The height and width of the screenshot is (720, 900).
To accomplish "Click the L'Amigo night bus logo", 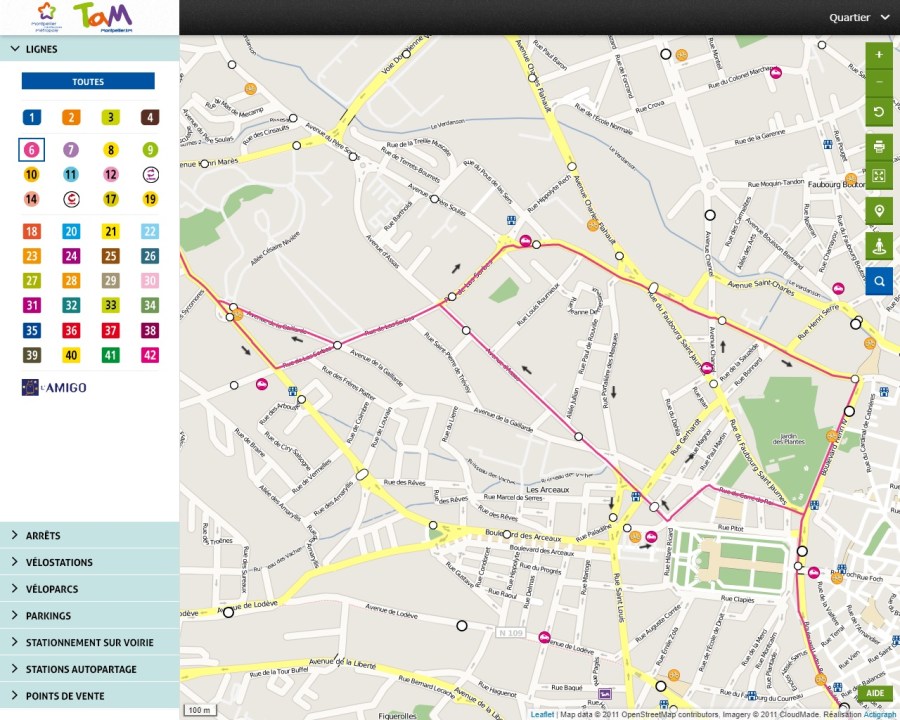I will (x=54, y=387).
